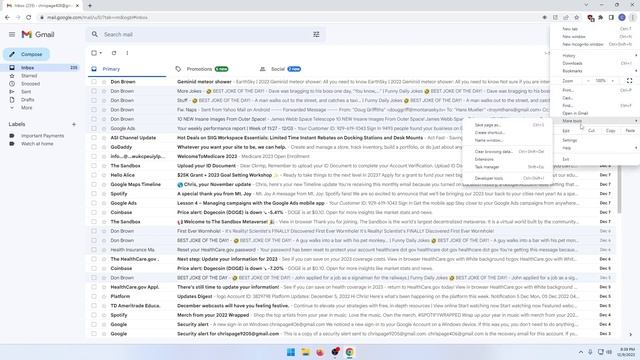This screenshot has height=360, width=640.
Task: Tick the Hello Alice email checkbox
Action: click(x=94, y=175)
